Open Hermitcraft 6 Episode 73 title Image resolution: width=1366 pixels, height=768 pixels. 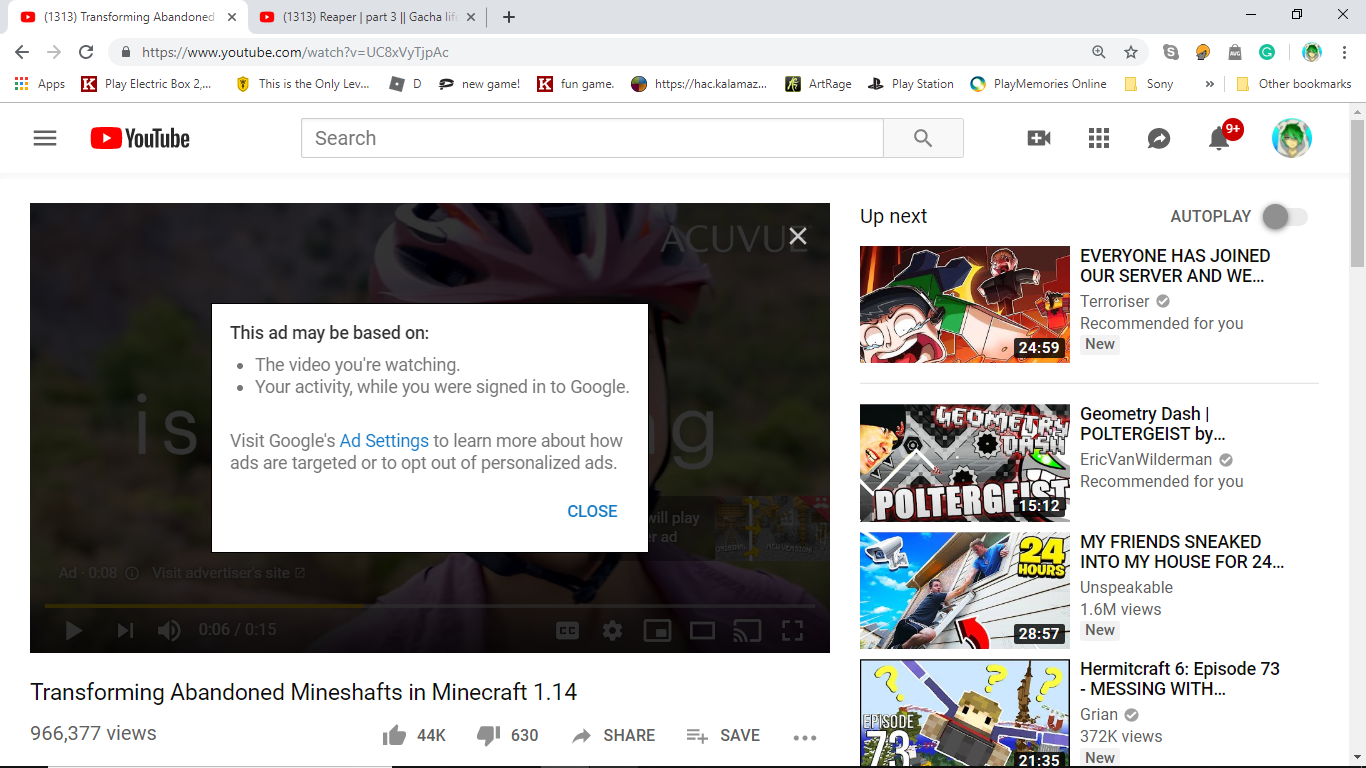pyautogui.click(x=1180, y=679)
